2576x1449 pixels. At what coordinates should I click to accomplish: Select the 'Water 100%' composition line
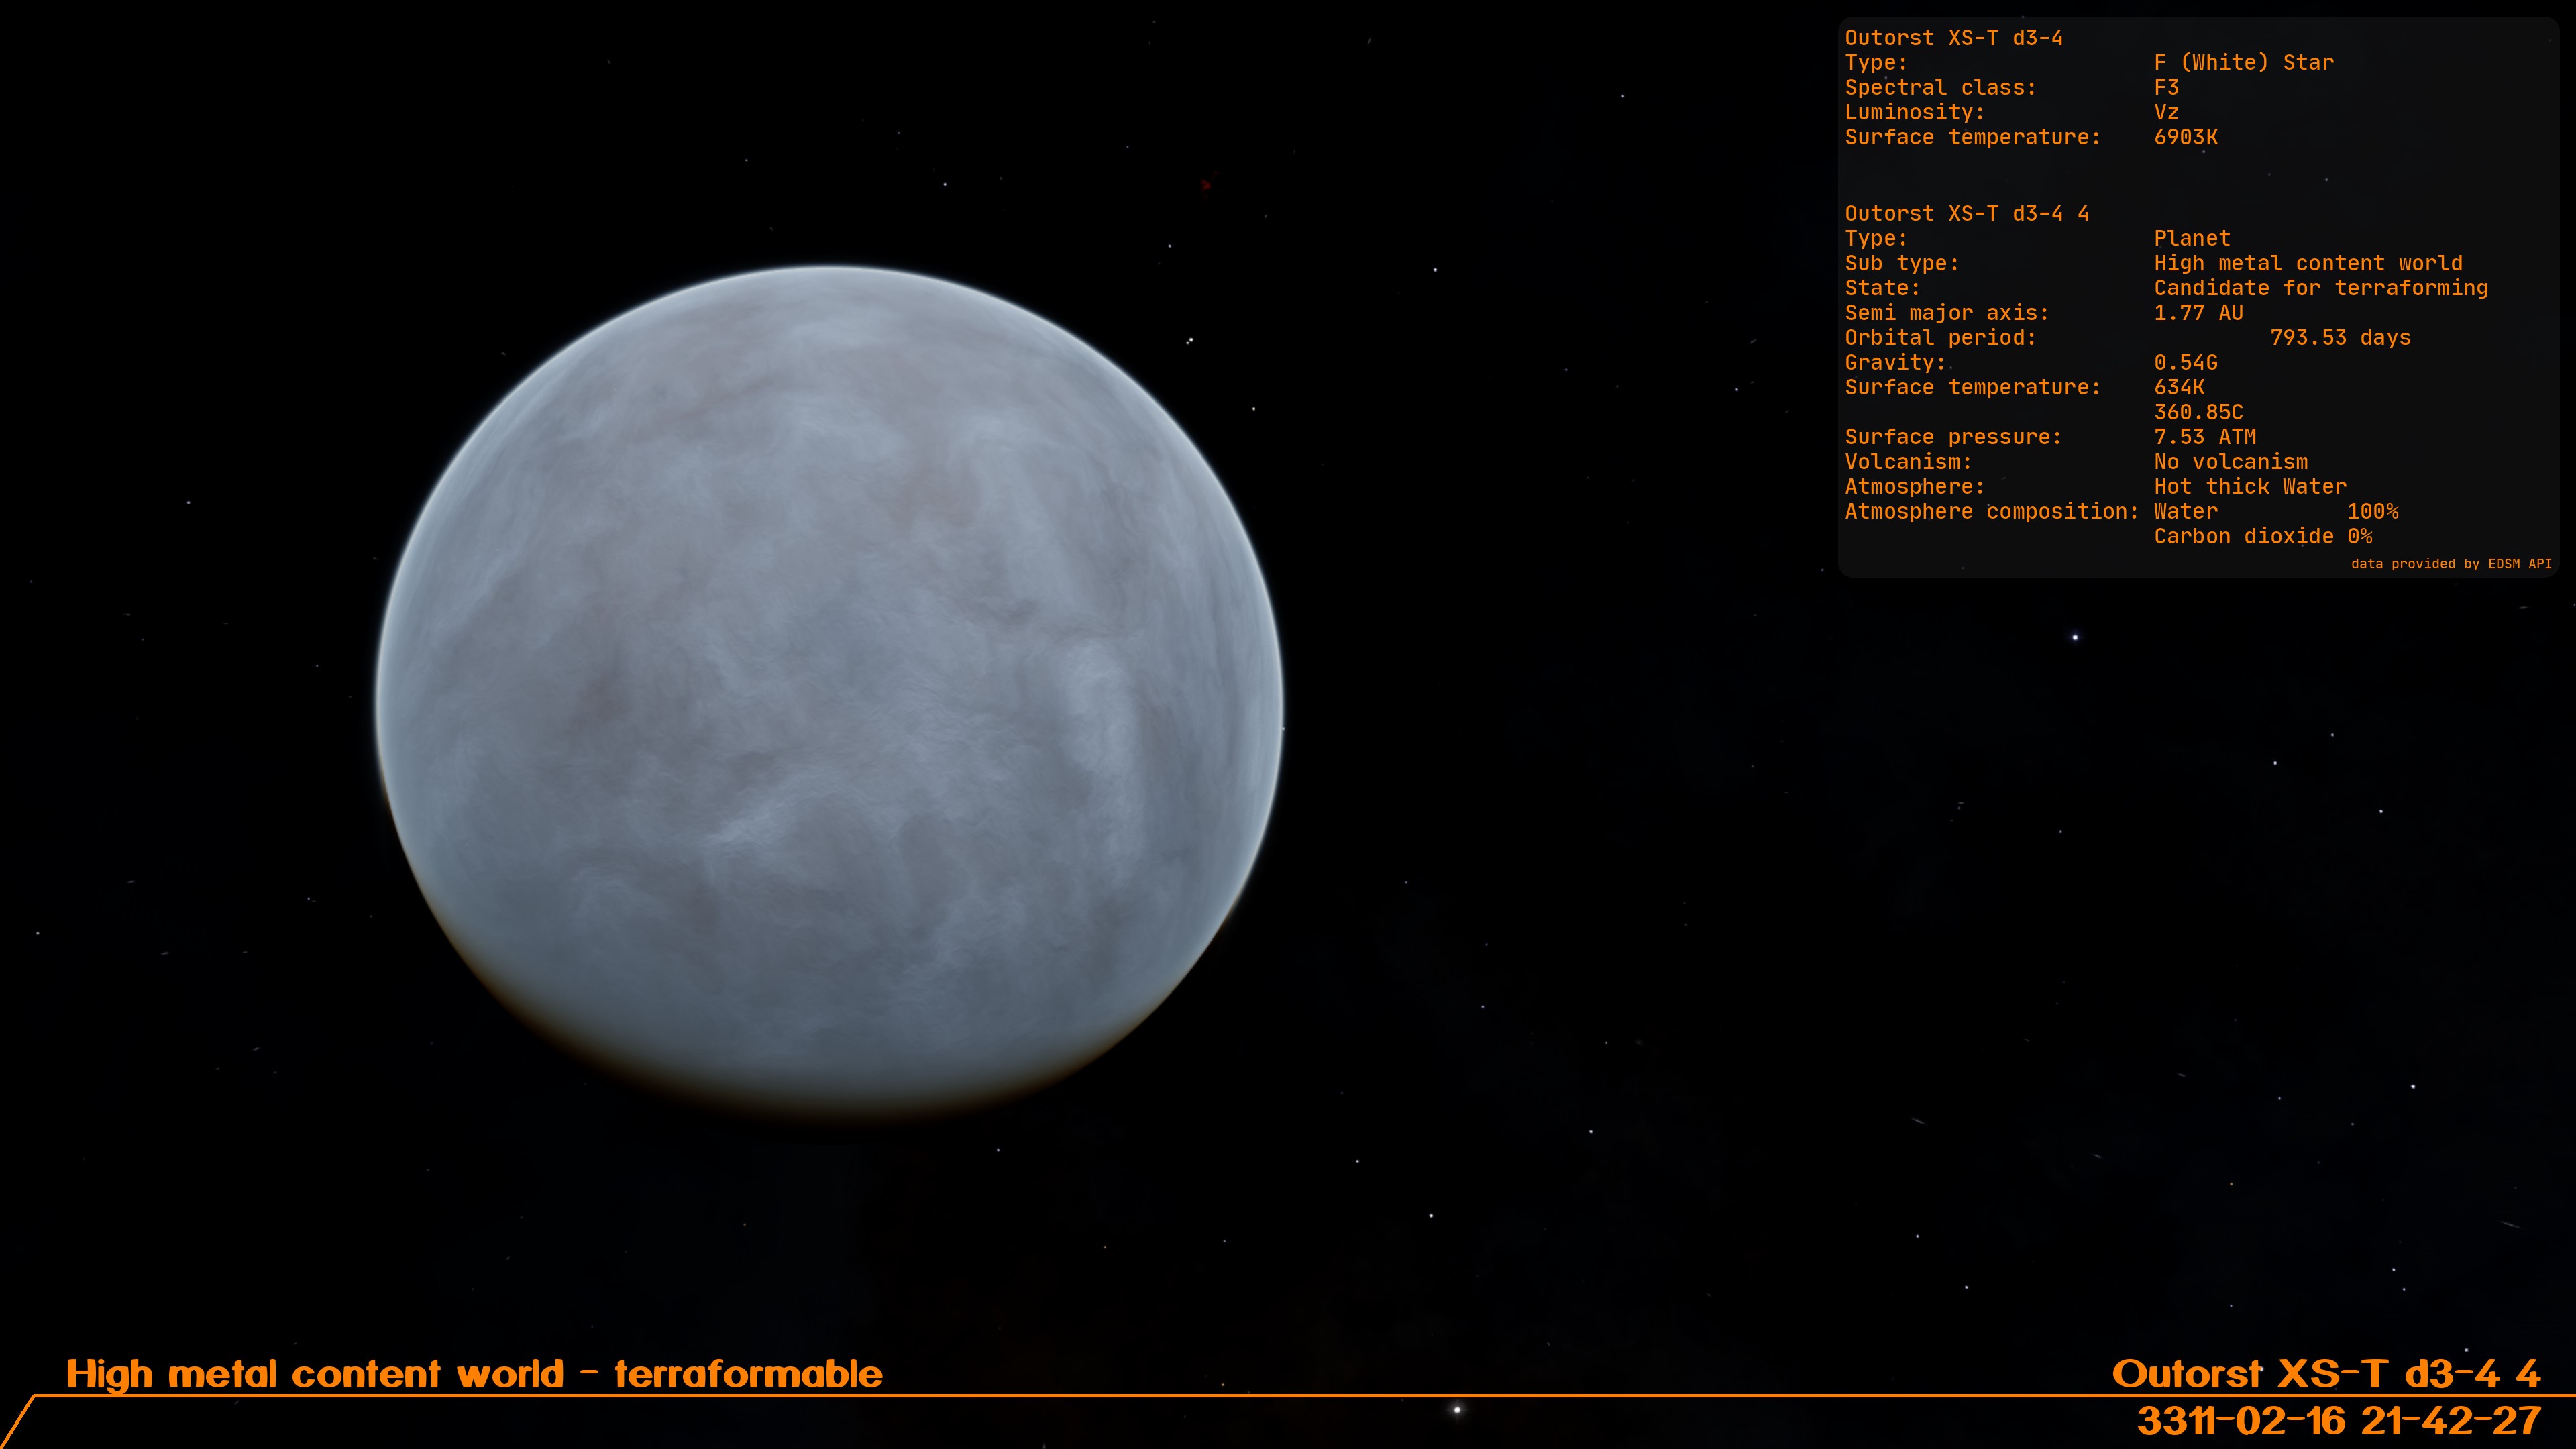point(2275,512)
